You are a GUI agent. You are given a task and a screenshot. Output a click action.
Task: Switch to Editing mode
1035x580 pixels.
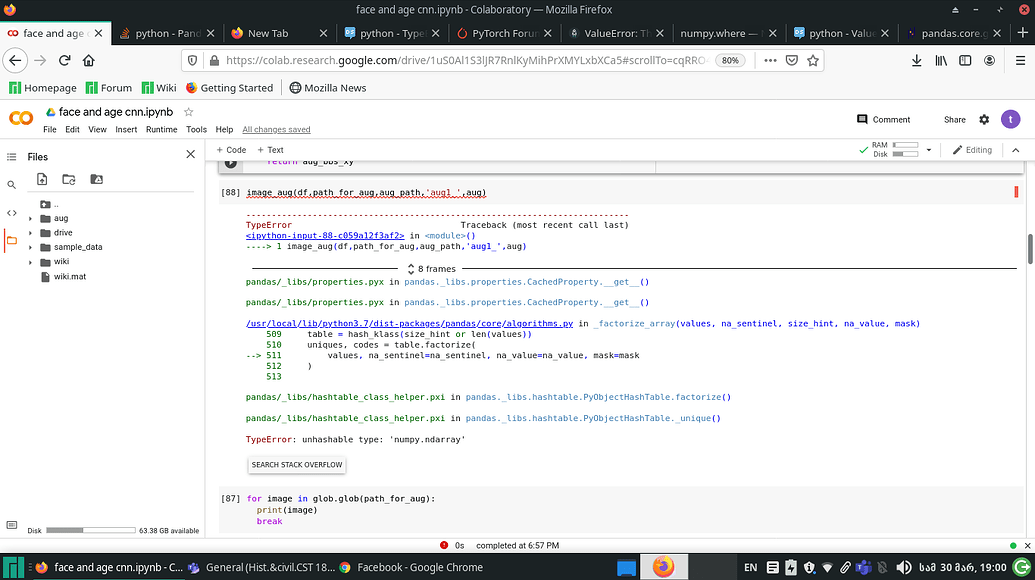[972, 150]
